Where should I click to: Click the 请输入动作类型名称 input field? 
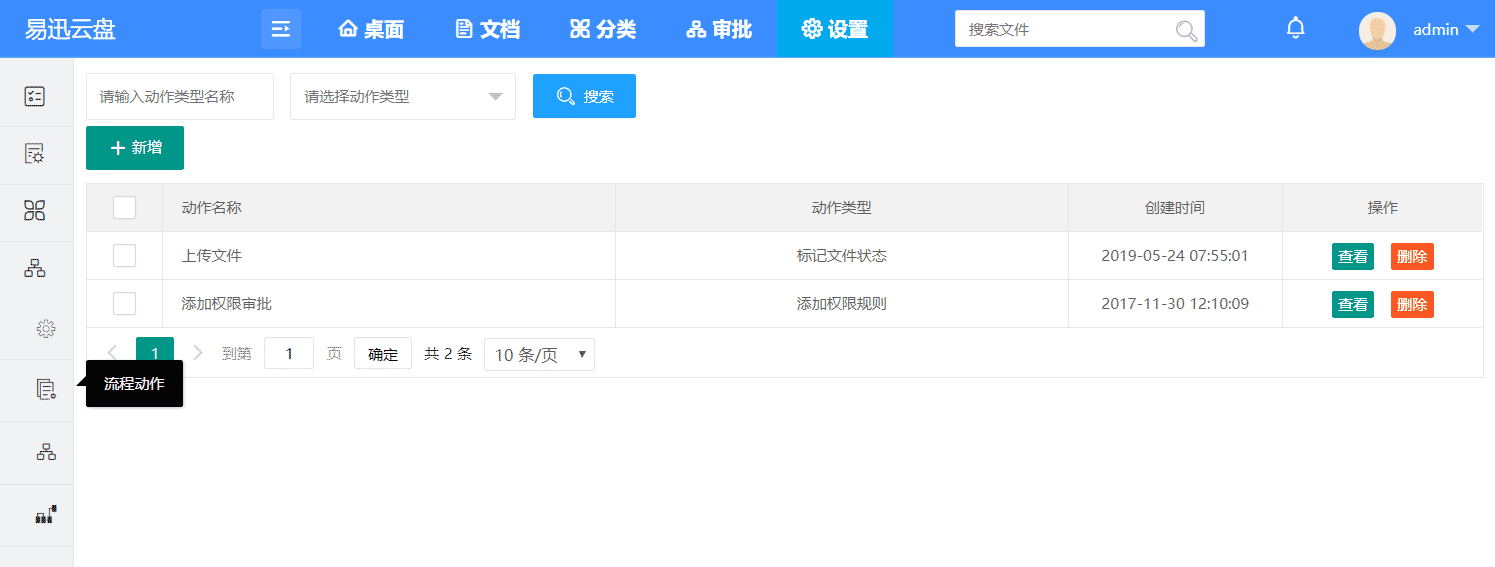(x=179, y=97)
